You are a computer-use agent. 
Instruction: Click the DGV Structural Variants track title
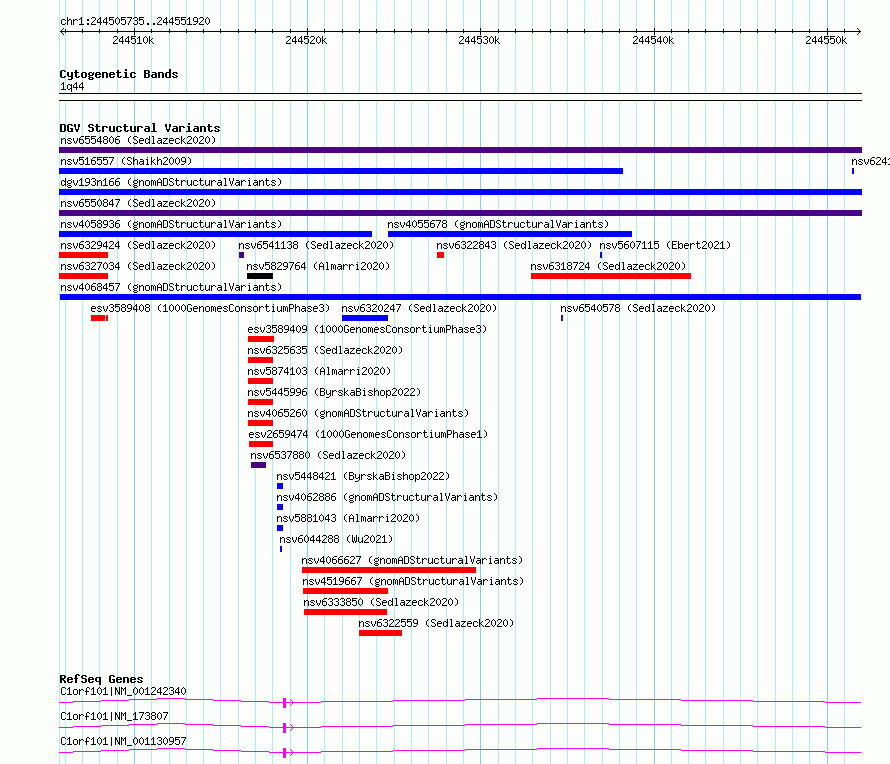[x=140, y=128]
